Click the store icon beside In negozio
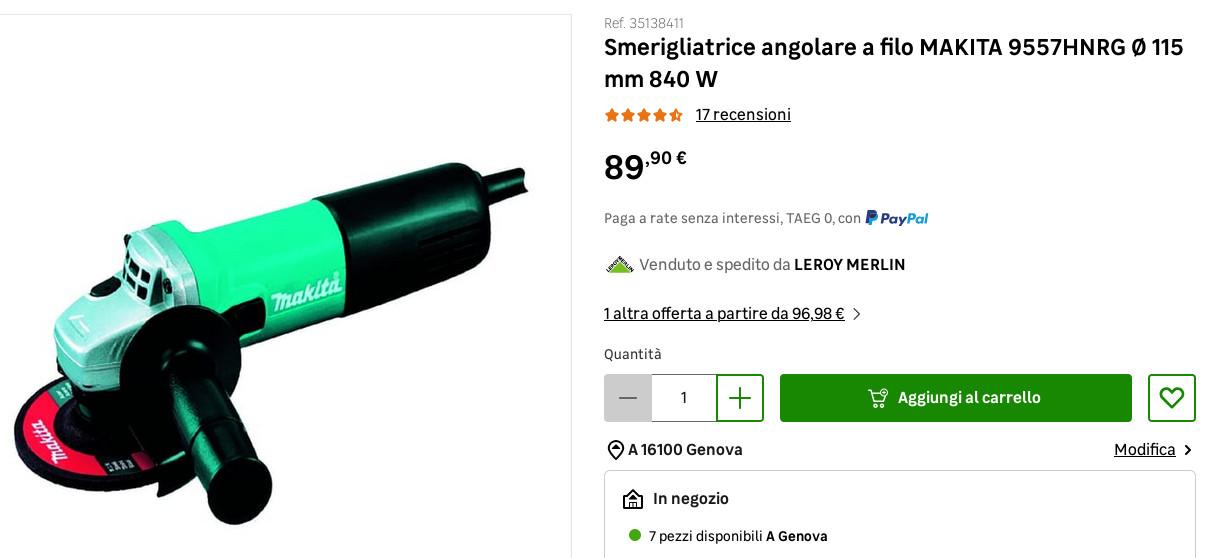This screenshot has width=1208, height=558. click(633, 499)
